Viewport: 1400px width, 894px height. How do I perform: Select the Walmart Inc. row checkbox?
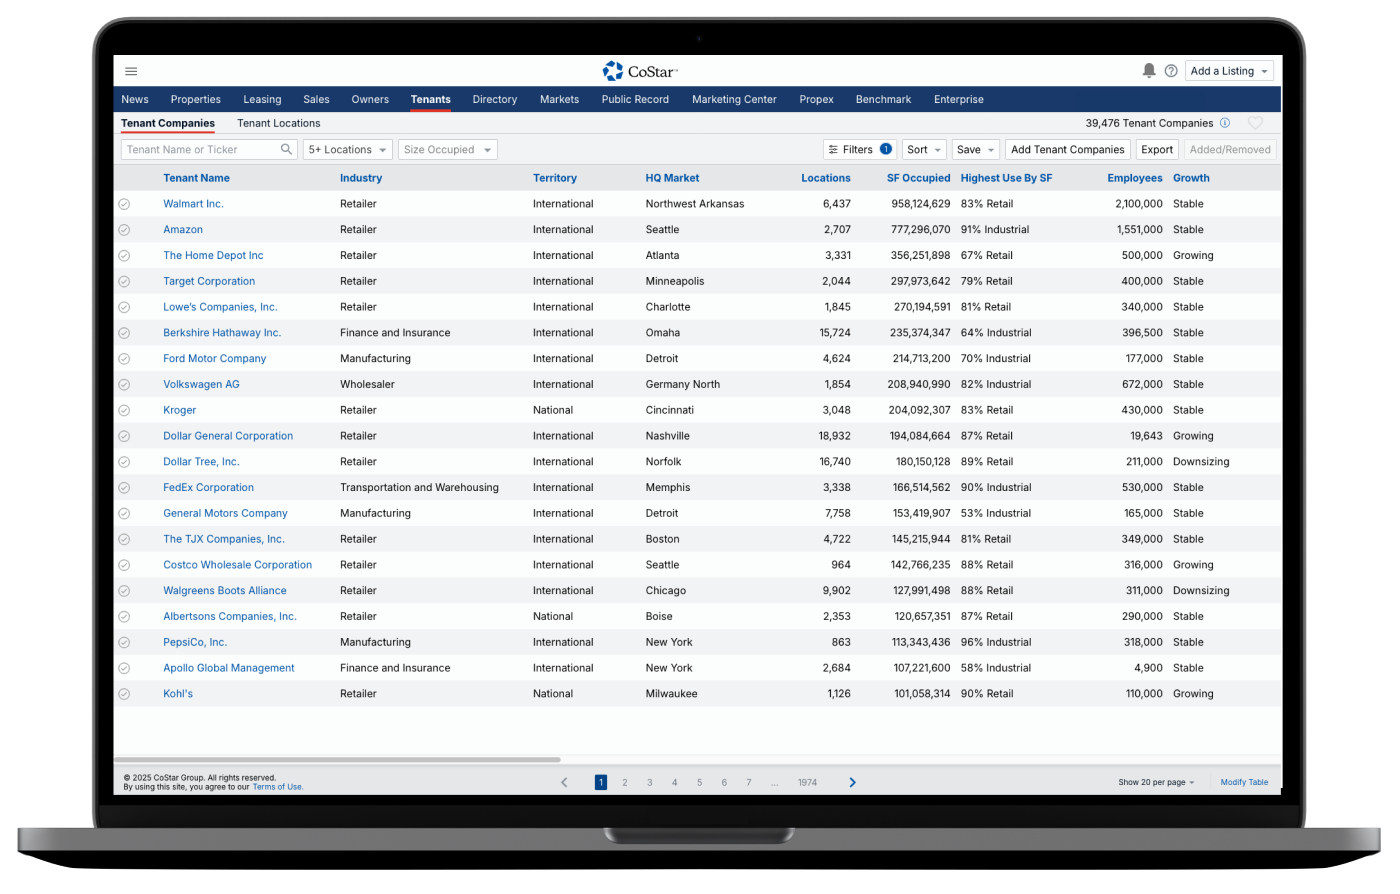tap(124, 204)
